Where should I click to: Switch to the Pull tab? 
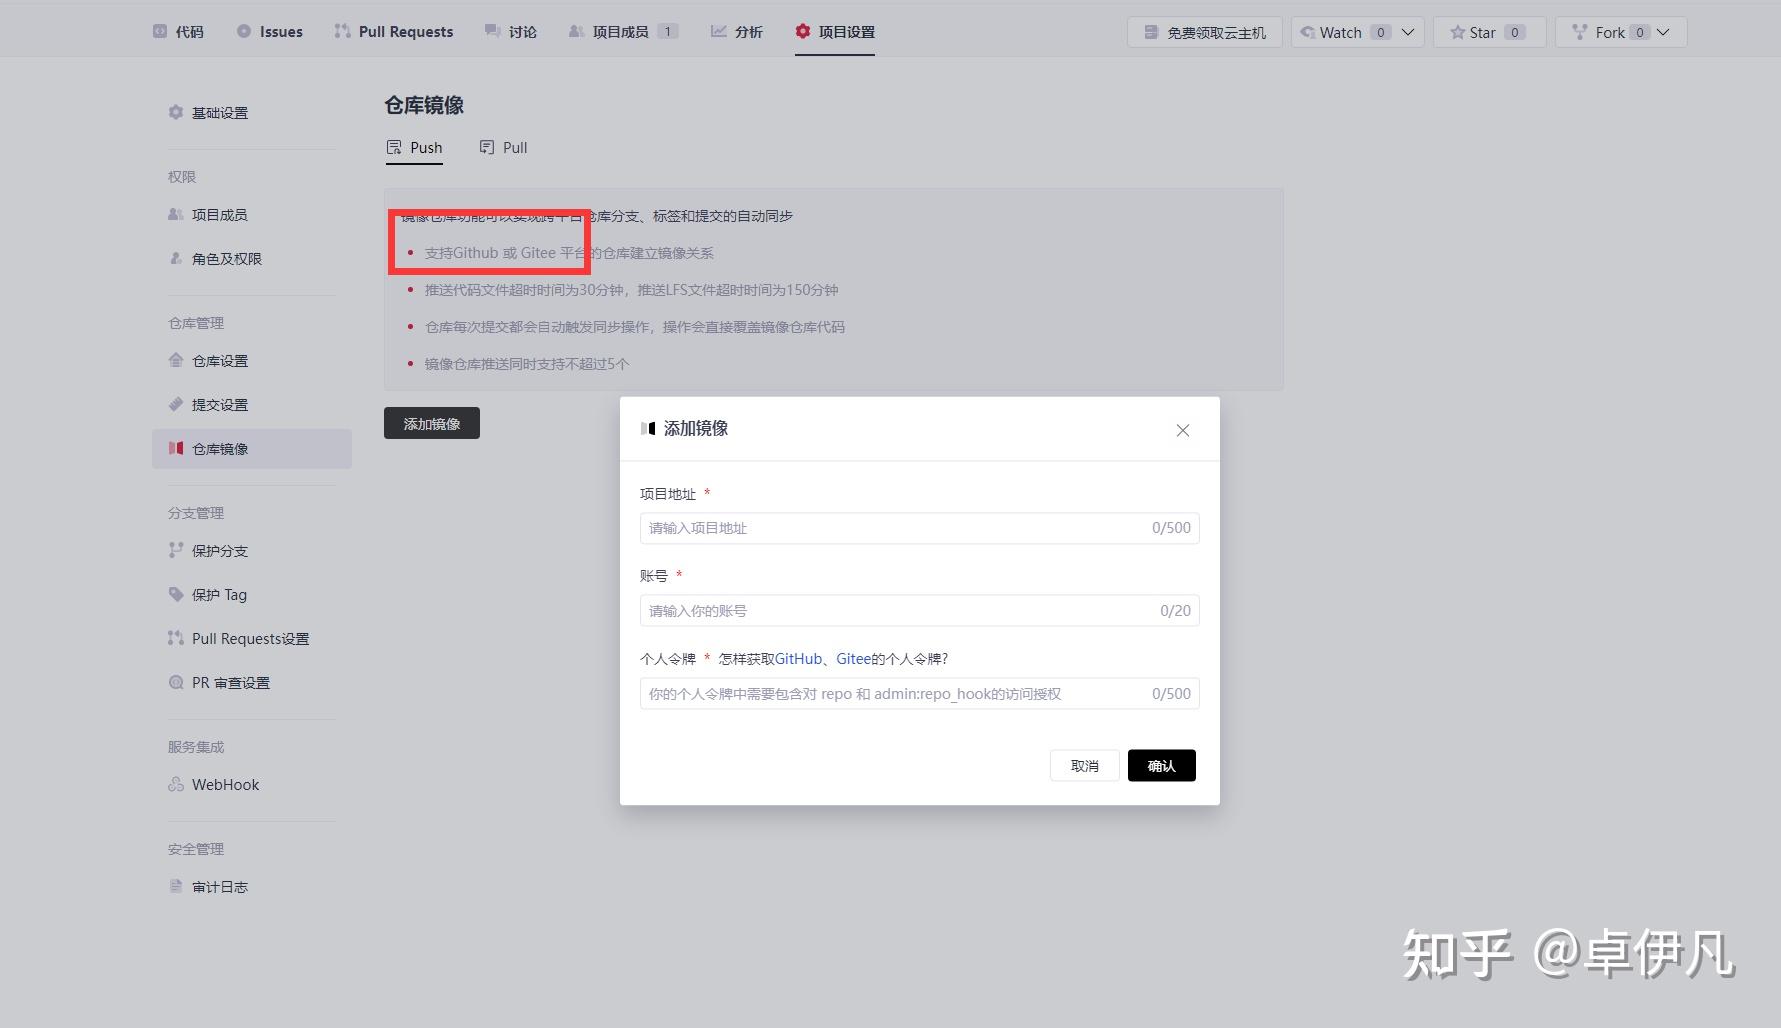[503, 147]
